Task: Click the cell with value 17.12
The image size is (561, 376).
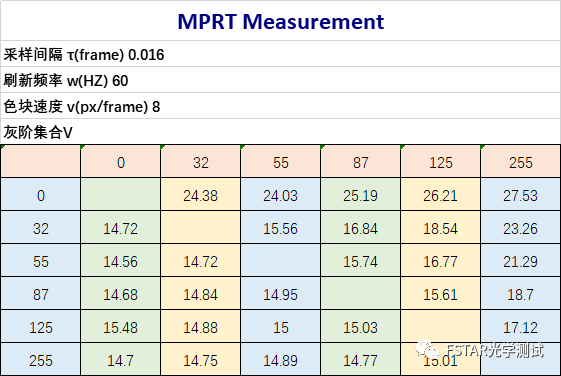Action: point(521,327)
